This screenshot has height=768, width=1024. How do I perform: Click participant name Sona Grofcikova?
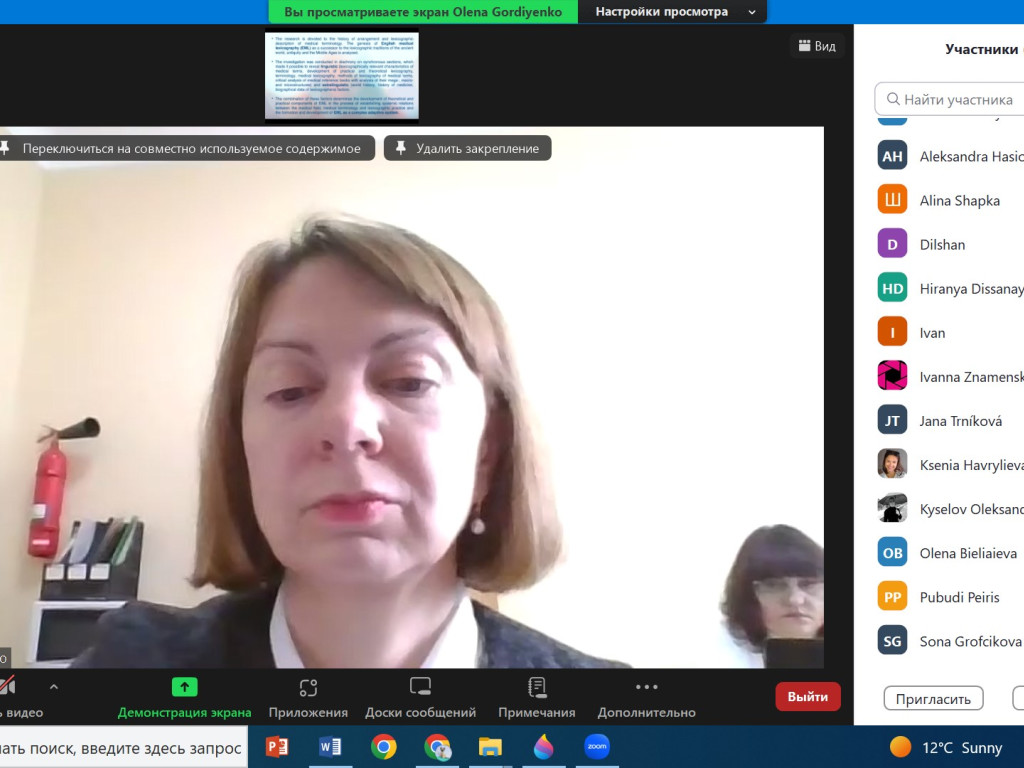tap(970, 641)
